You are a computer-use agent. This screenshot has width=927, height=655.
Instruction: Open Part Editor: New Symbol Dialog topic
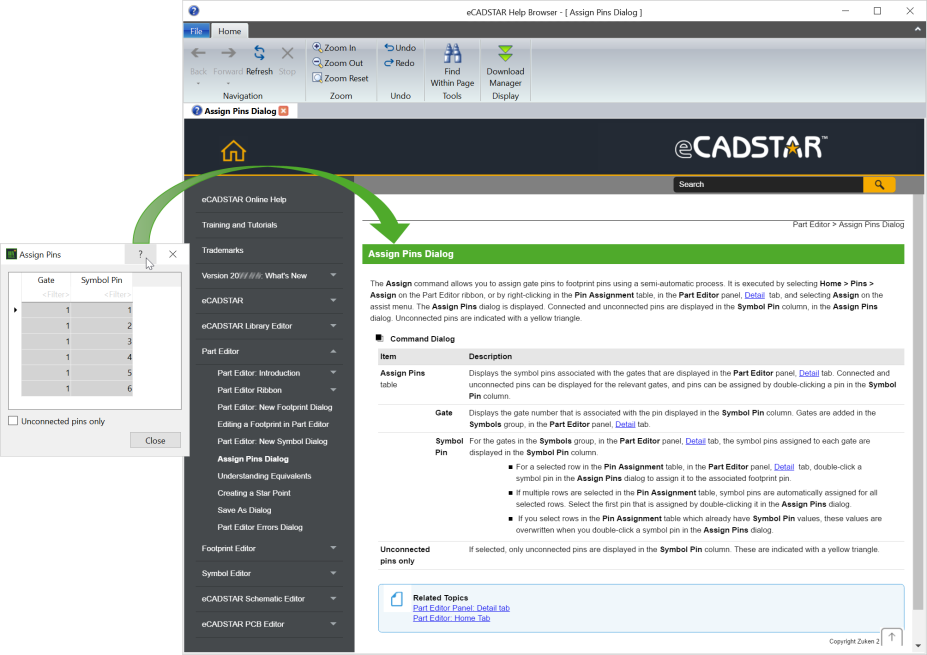[272, 442]
